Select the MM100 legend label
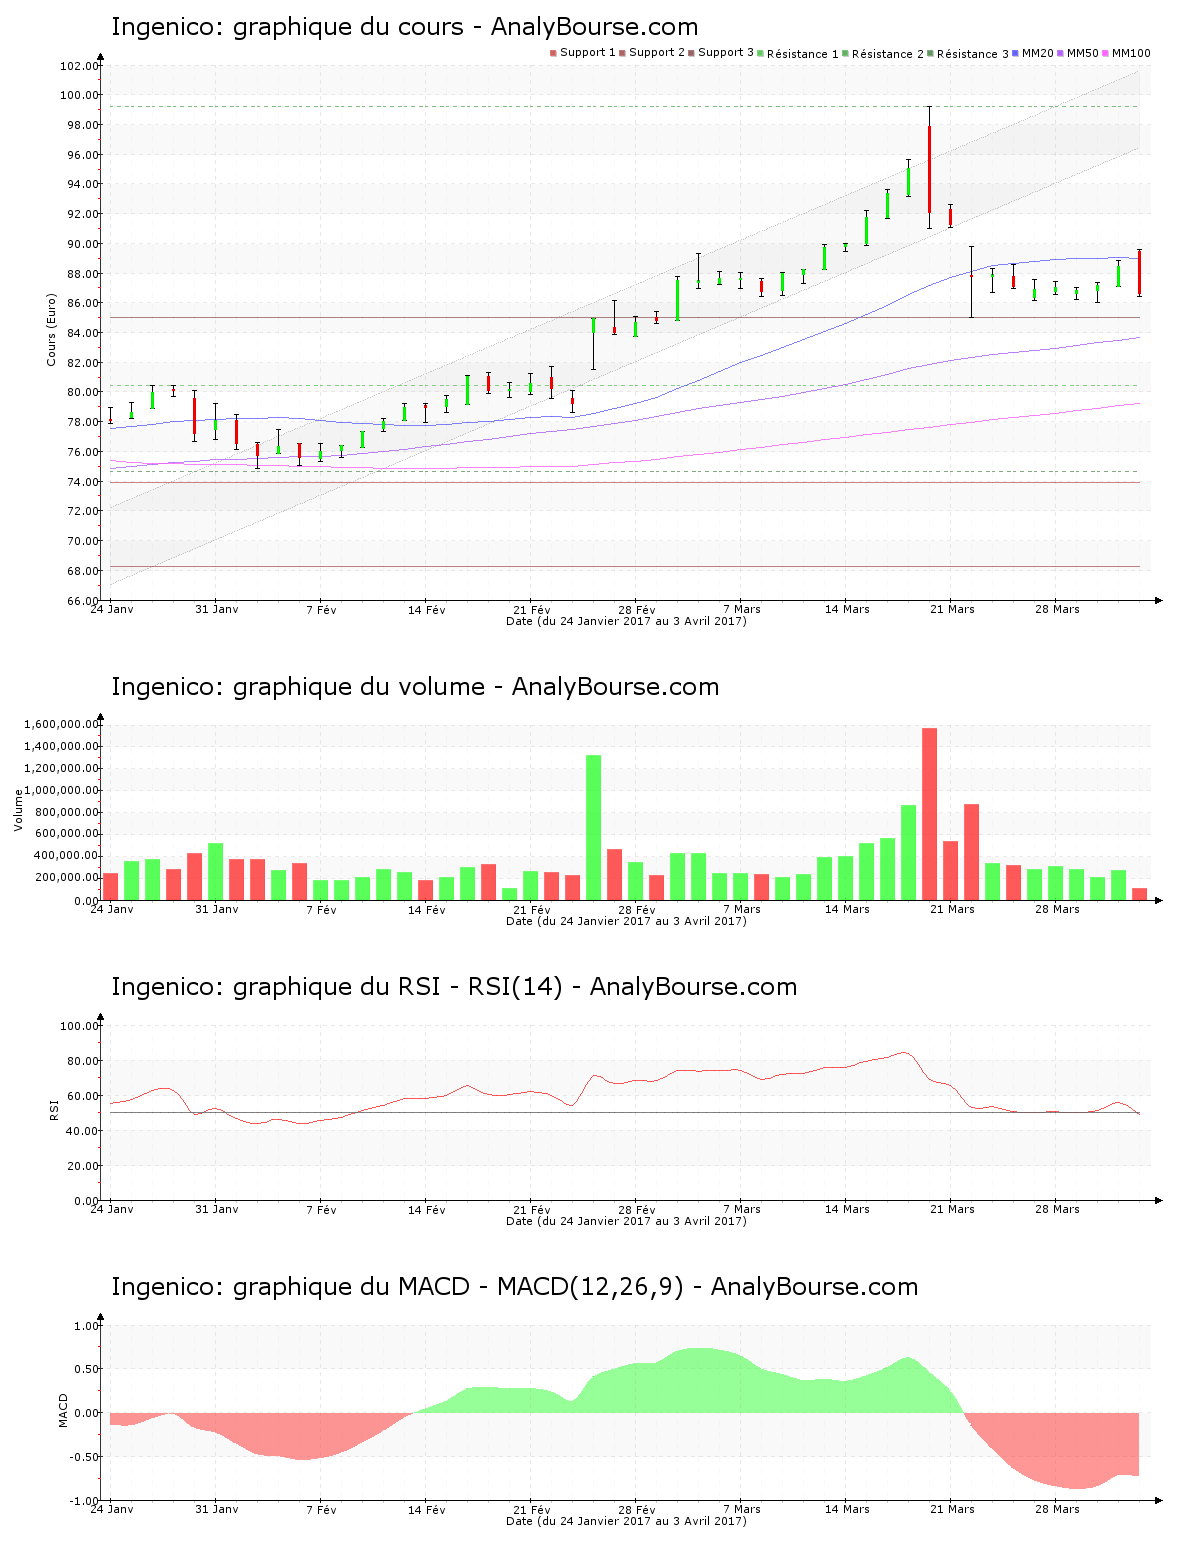Screen dimensions: 1200x1550 [1131, 53]
